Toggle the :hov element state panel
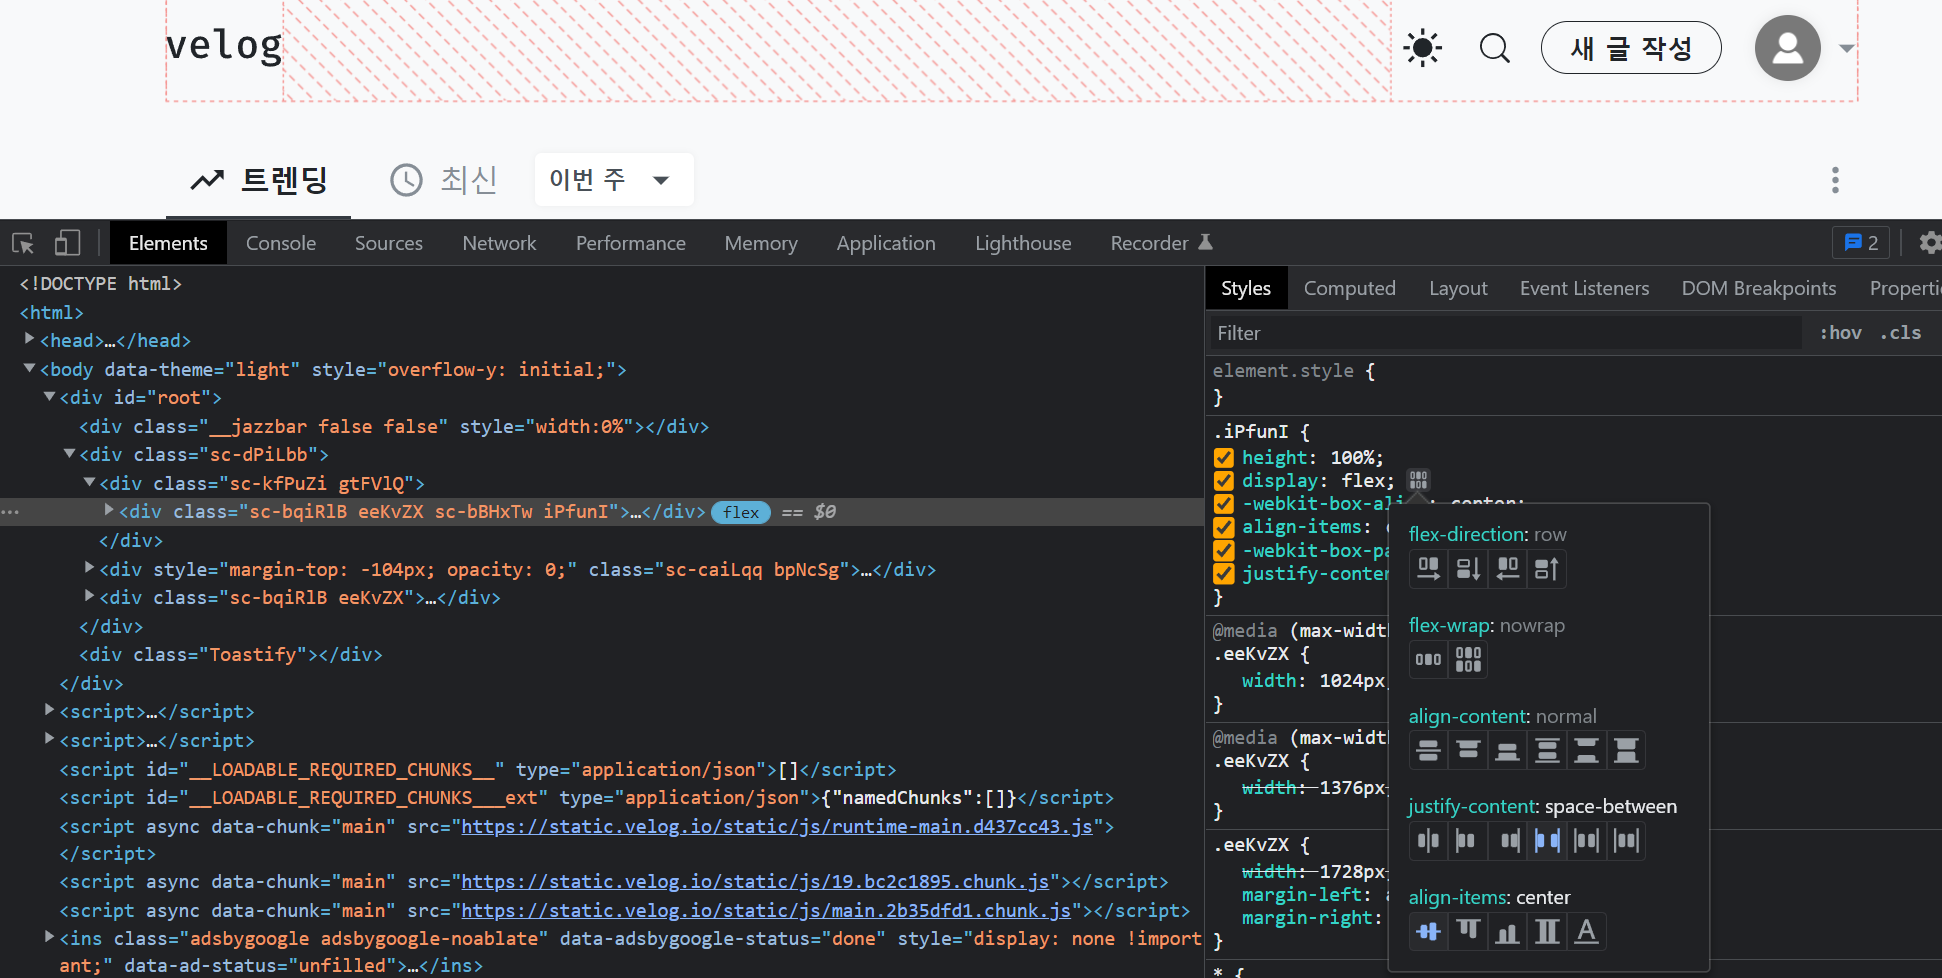Image resolution: width=1942 pixels, height=978 pixels. coord(1840,333)
